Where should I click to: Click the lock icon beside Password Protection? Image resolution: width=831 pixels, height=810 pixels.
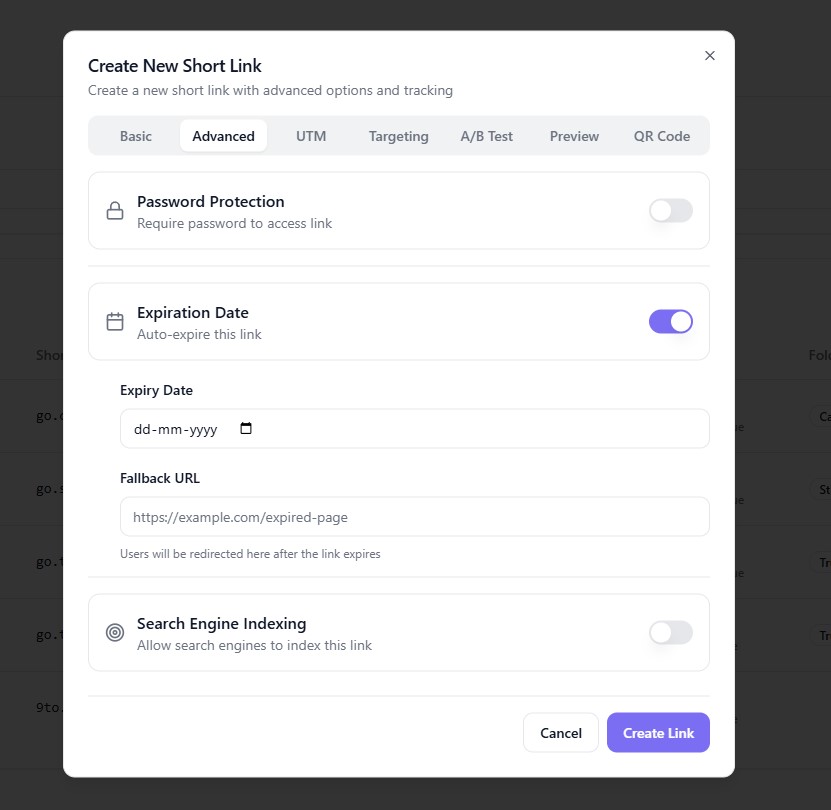click(x=115, y=210)
